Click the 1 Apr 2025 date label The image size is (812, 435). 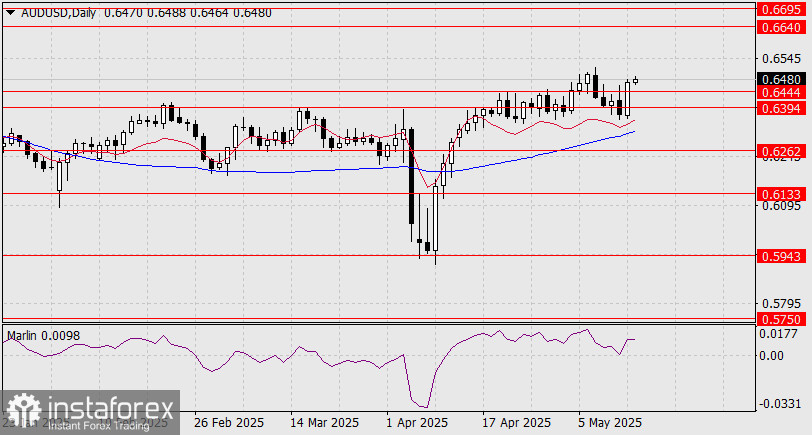coord(417,423)
